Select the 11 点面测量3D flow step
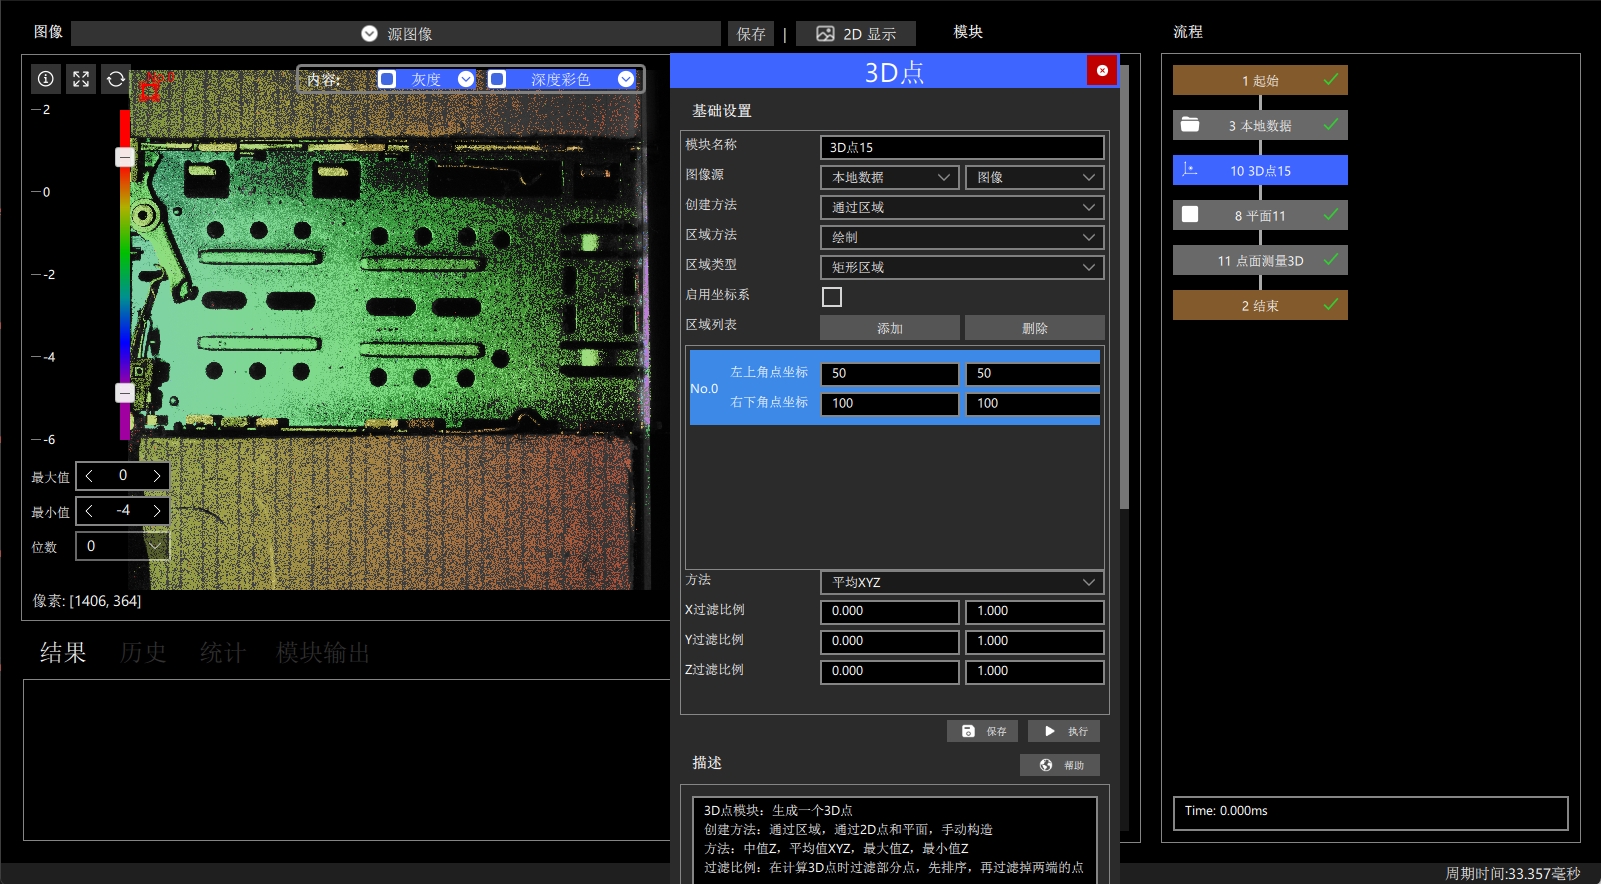 click(x=1260, y=260)
